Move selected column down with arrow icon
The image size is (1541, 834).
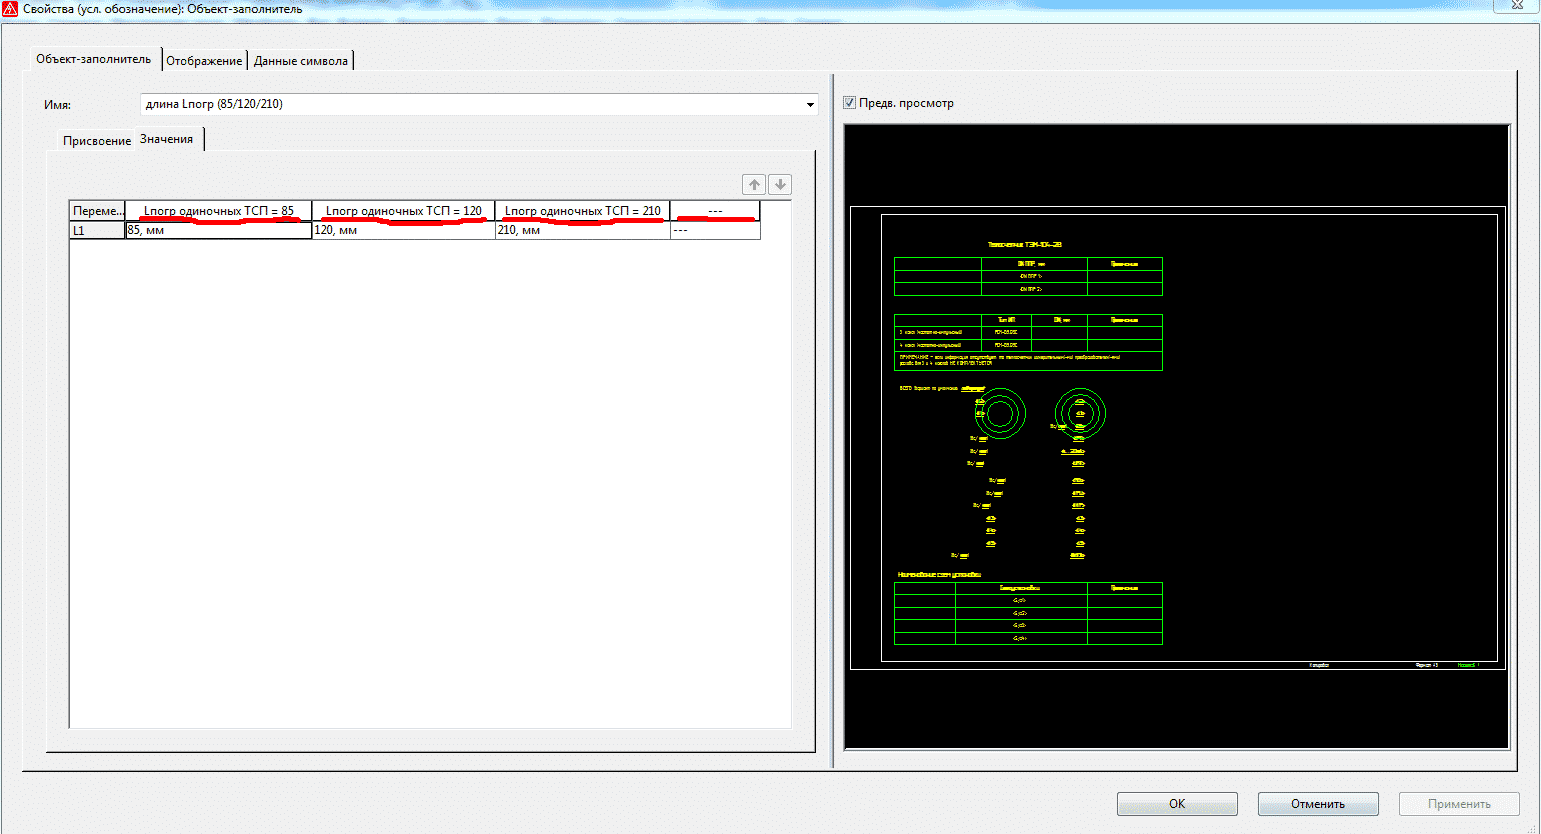780,184
